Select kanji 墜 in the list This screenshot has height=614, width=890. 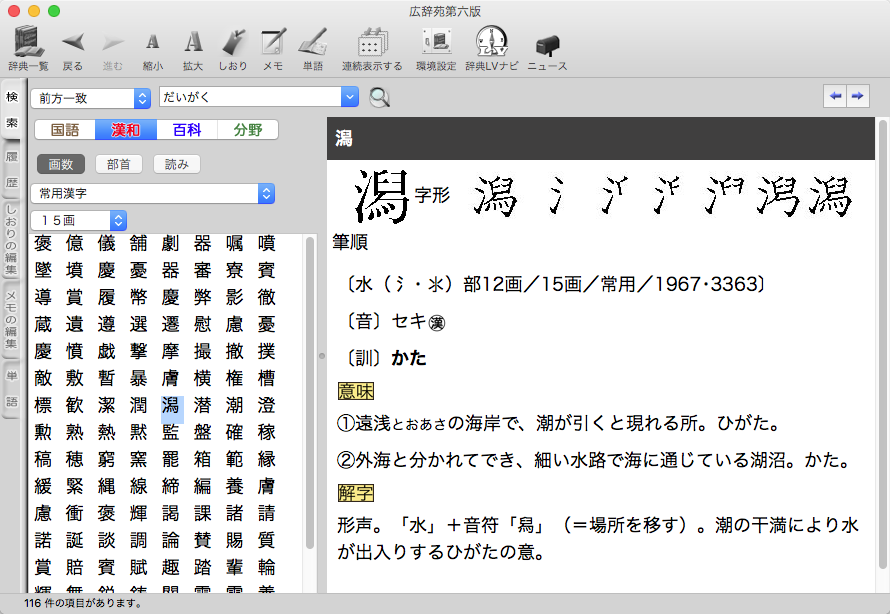[x=43, y=270]
